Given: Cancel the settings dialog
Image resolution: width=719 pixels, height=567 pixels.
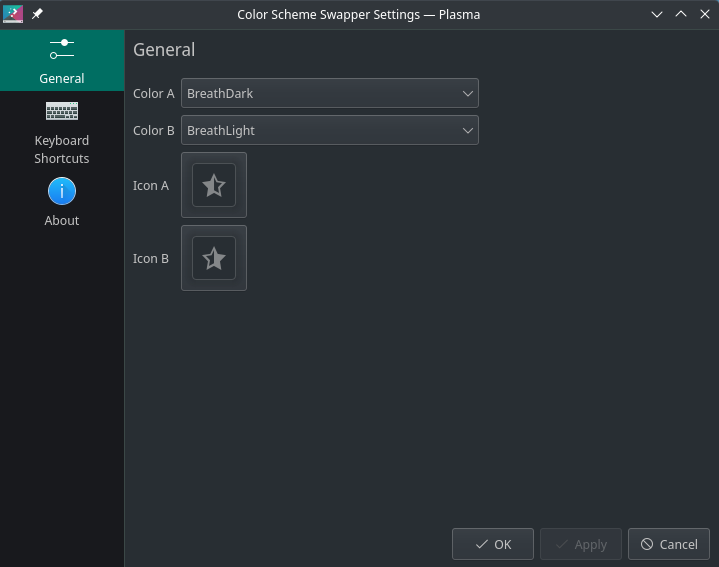Looking at the screenshot, I should tap(669, 544).
